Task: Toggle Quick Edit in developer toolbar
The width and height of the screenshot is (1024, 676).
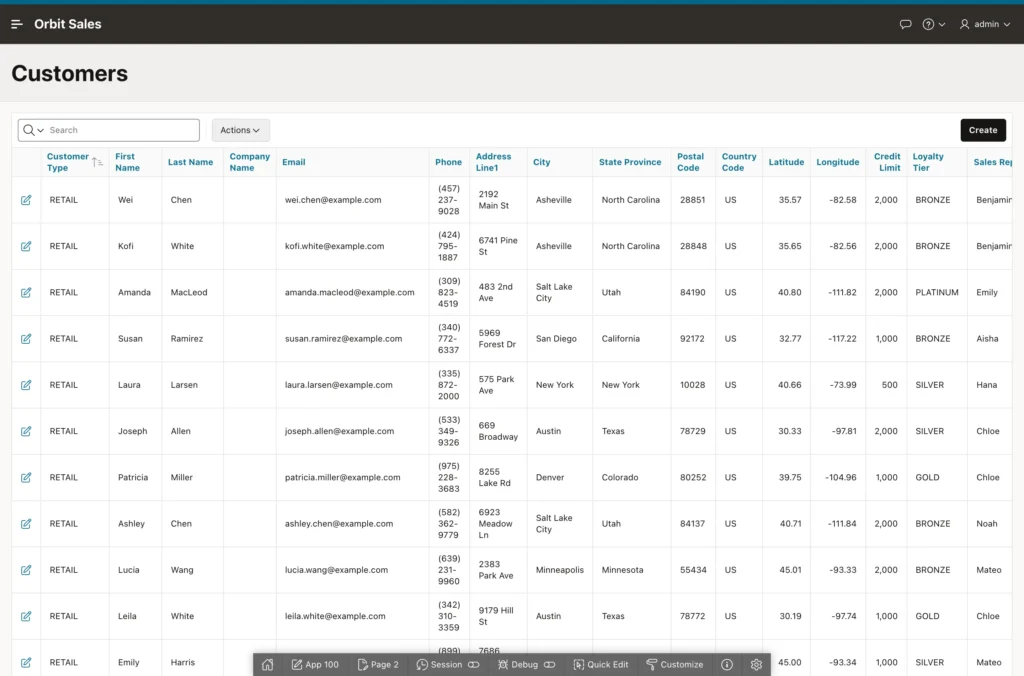Action: (x=601, y=664)
